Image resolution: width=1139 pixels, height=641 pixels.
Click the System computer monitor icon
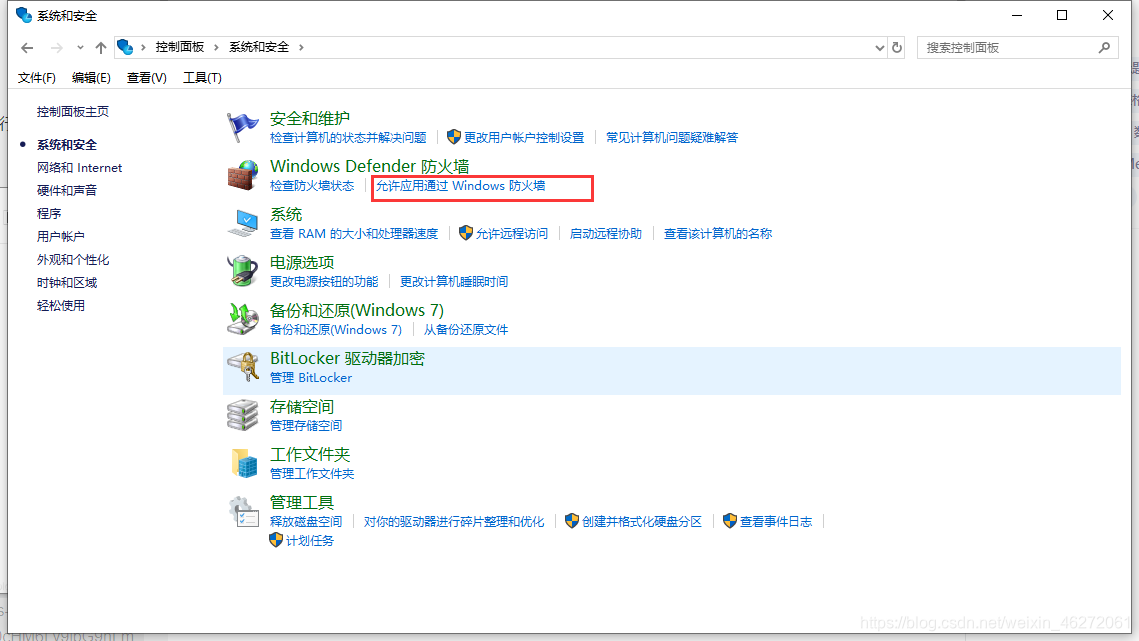242,223
